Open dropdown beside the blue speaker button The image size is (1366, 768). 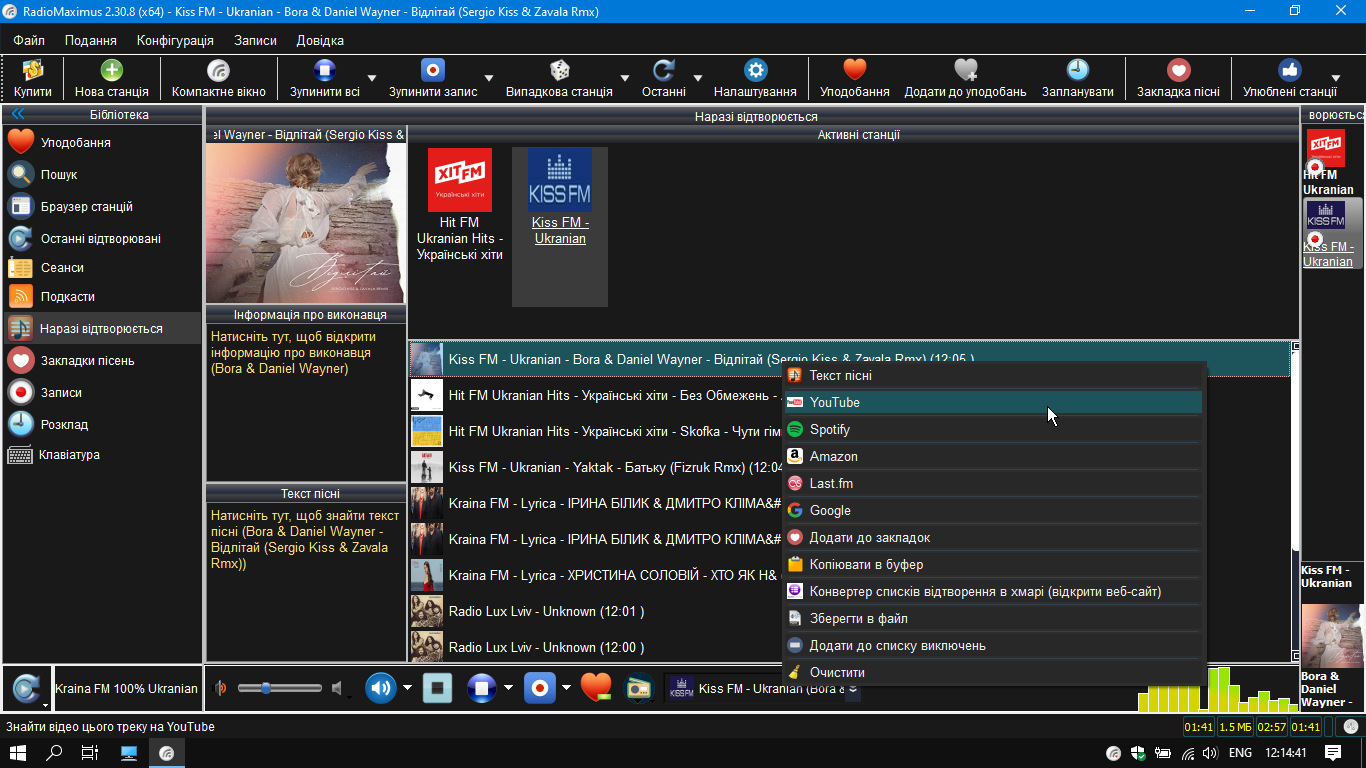(x=407, y=688)
